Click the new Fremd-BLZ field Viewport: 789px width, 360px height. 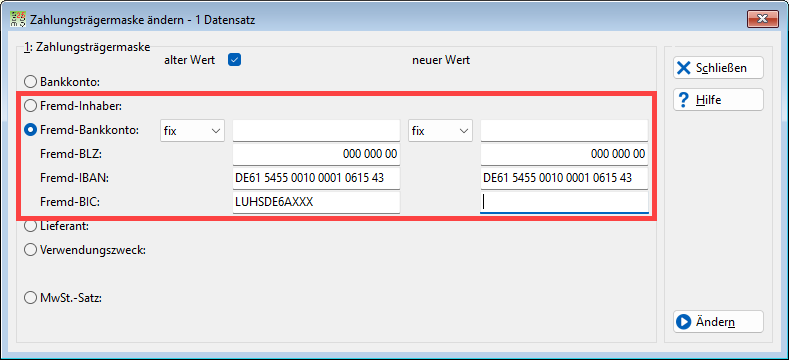(x=565, y=155)
